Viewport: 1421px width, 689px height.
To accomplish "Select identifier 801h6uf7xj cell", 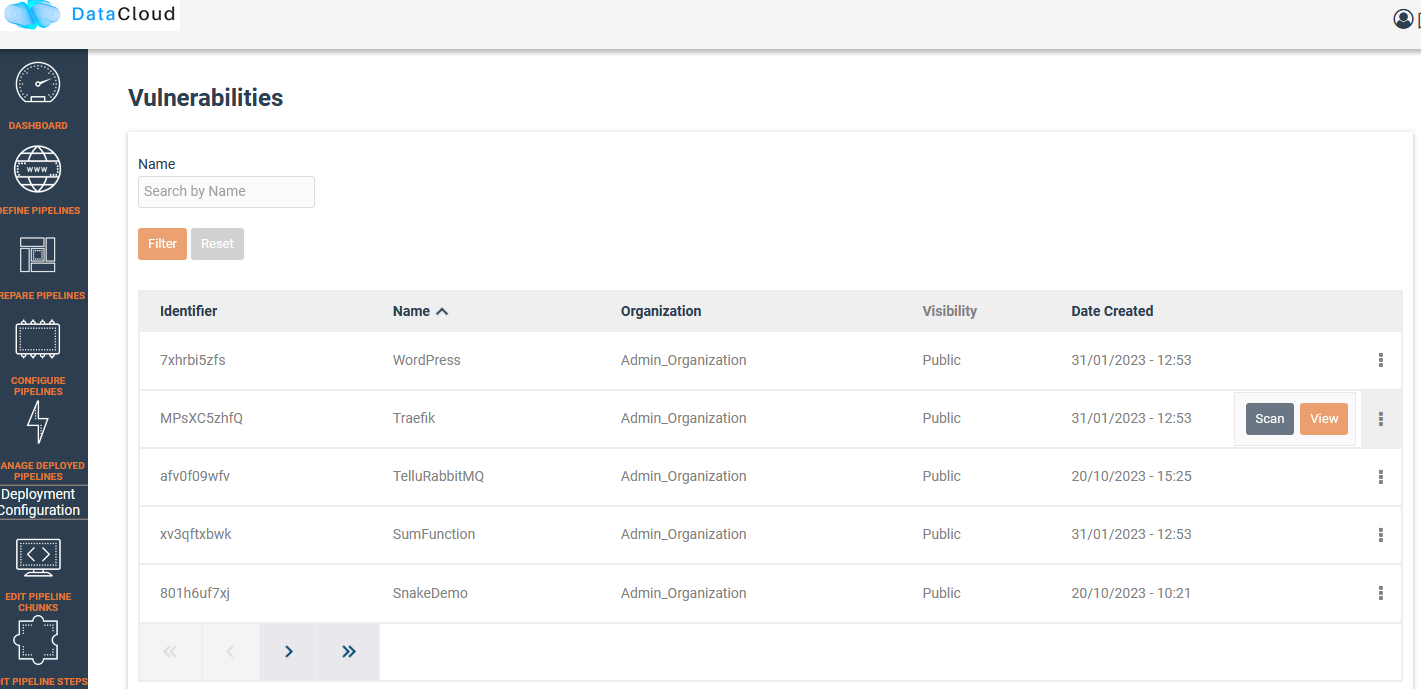I will tap(195, 593).
